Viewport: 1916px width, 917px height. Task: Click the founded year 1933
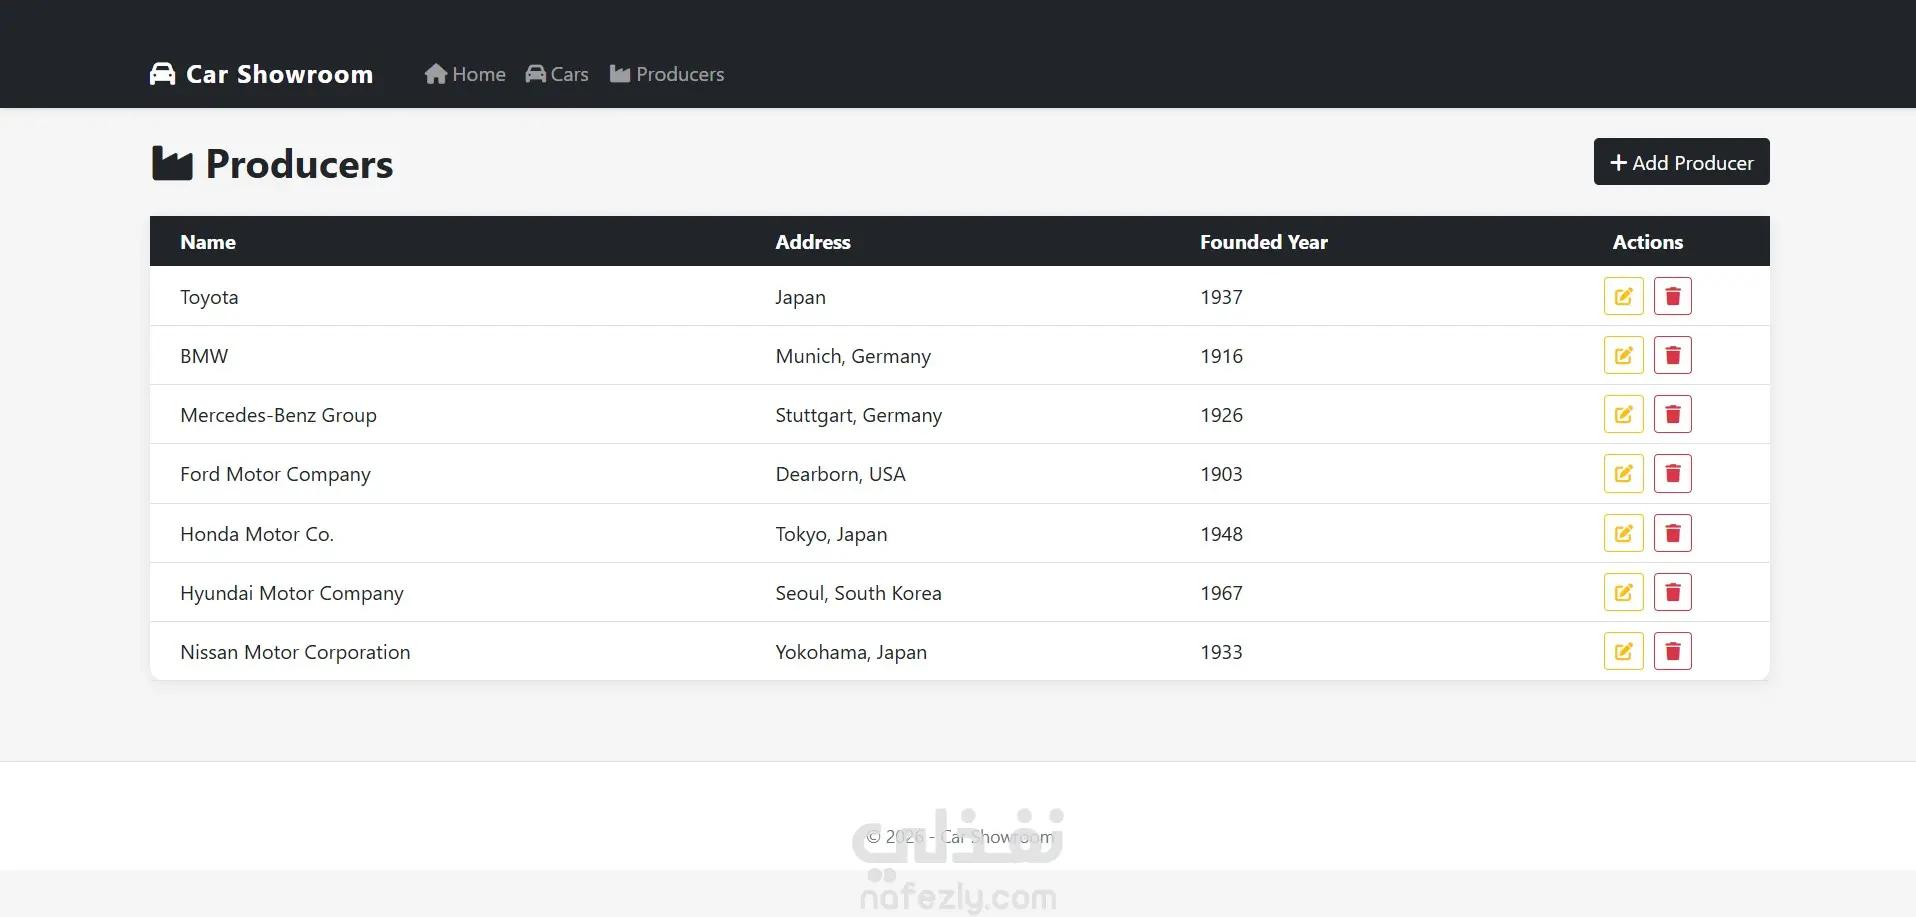[1221, 652]
